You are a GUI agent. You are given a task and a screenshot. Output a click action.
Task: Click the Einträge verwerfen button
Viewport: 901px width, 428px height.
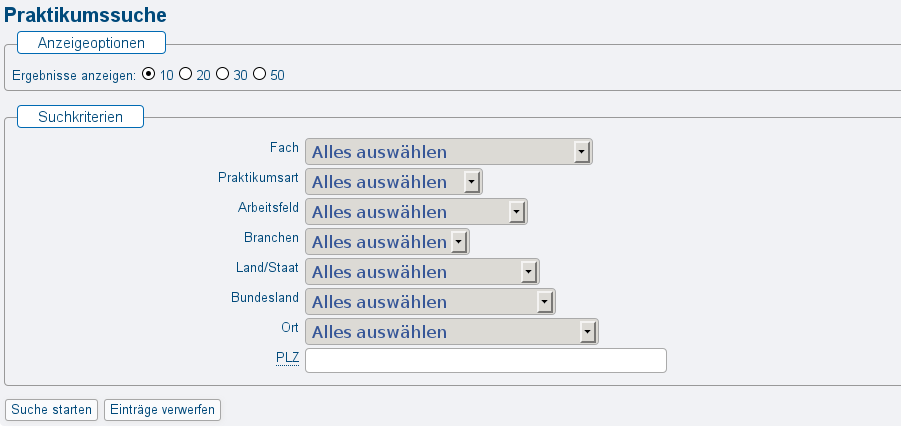click(162, 410)
